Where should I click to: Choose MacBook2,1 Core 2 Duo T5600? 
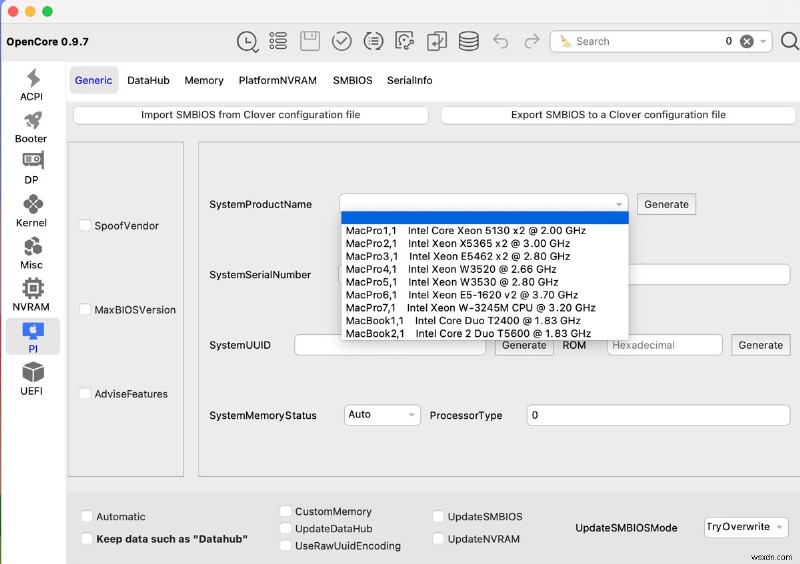(484, 333)
